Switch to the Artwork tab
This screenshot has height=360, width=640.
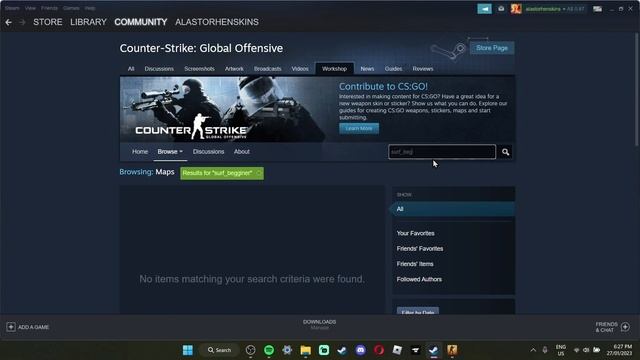tap(234, 69)
